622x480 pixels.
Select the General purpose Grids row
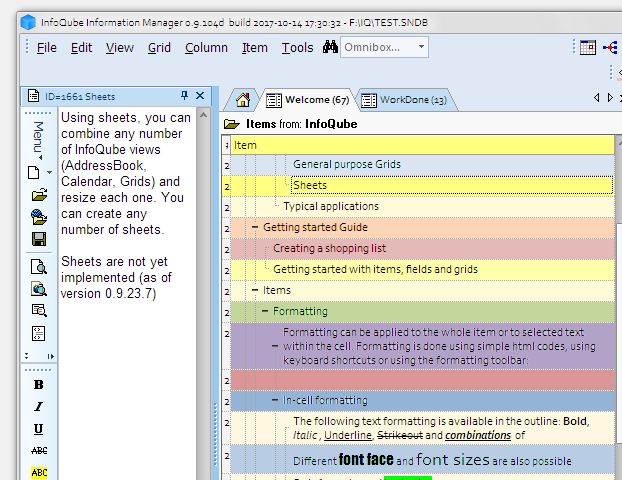pos(422,164)
